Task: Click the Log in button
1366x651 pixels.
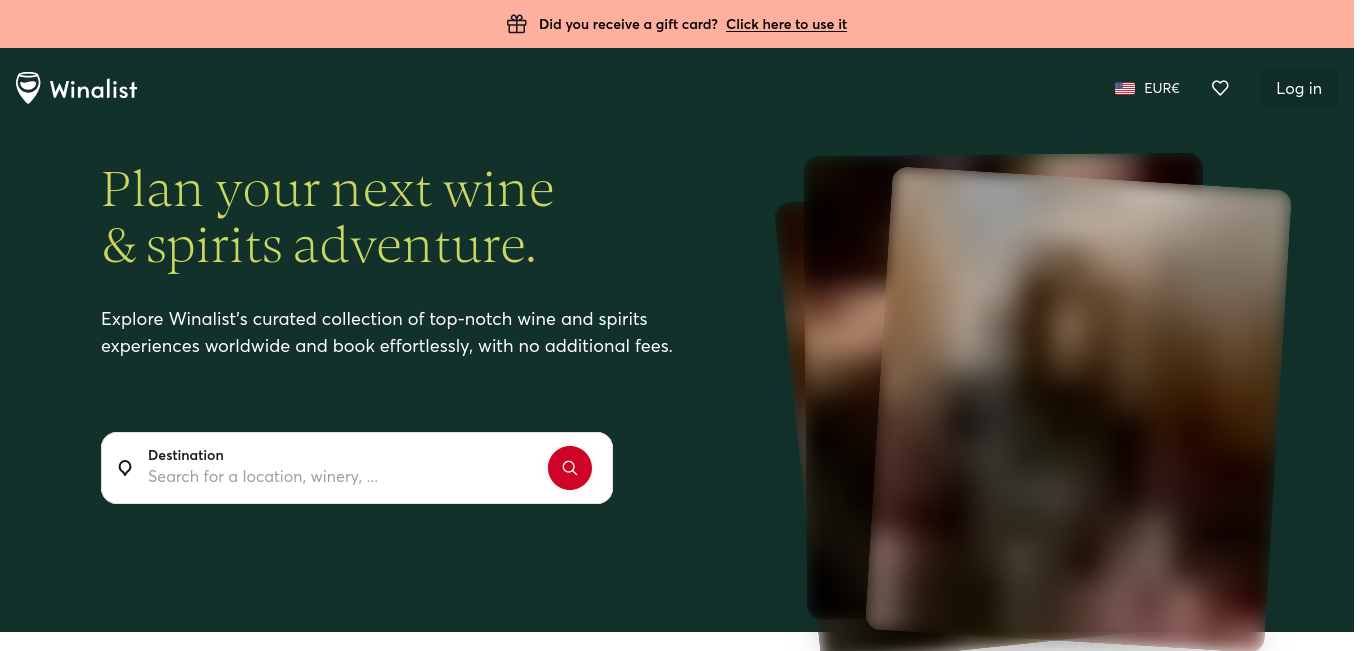Action: 1298,88
